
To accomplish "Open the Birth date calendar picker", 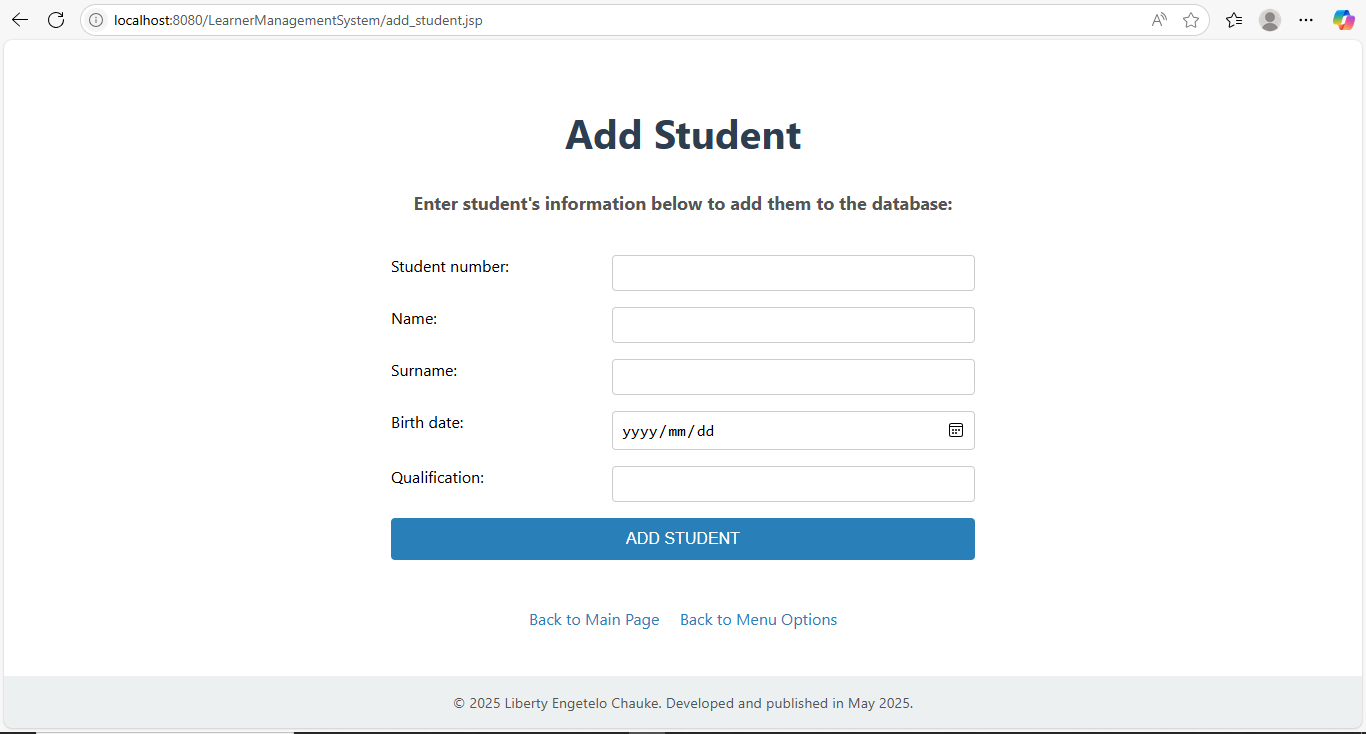I will point(956,430).
